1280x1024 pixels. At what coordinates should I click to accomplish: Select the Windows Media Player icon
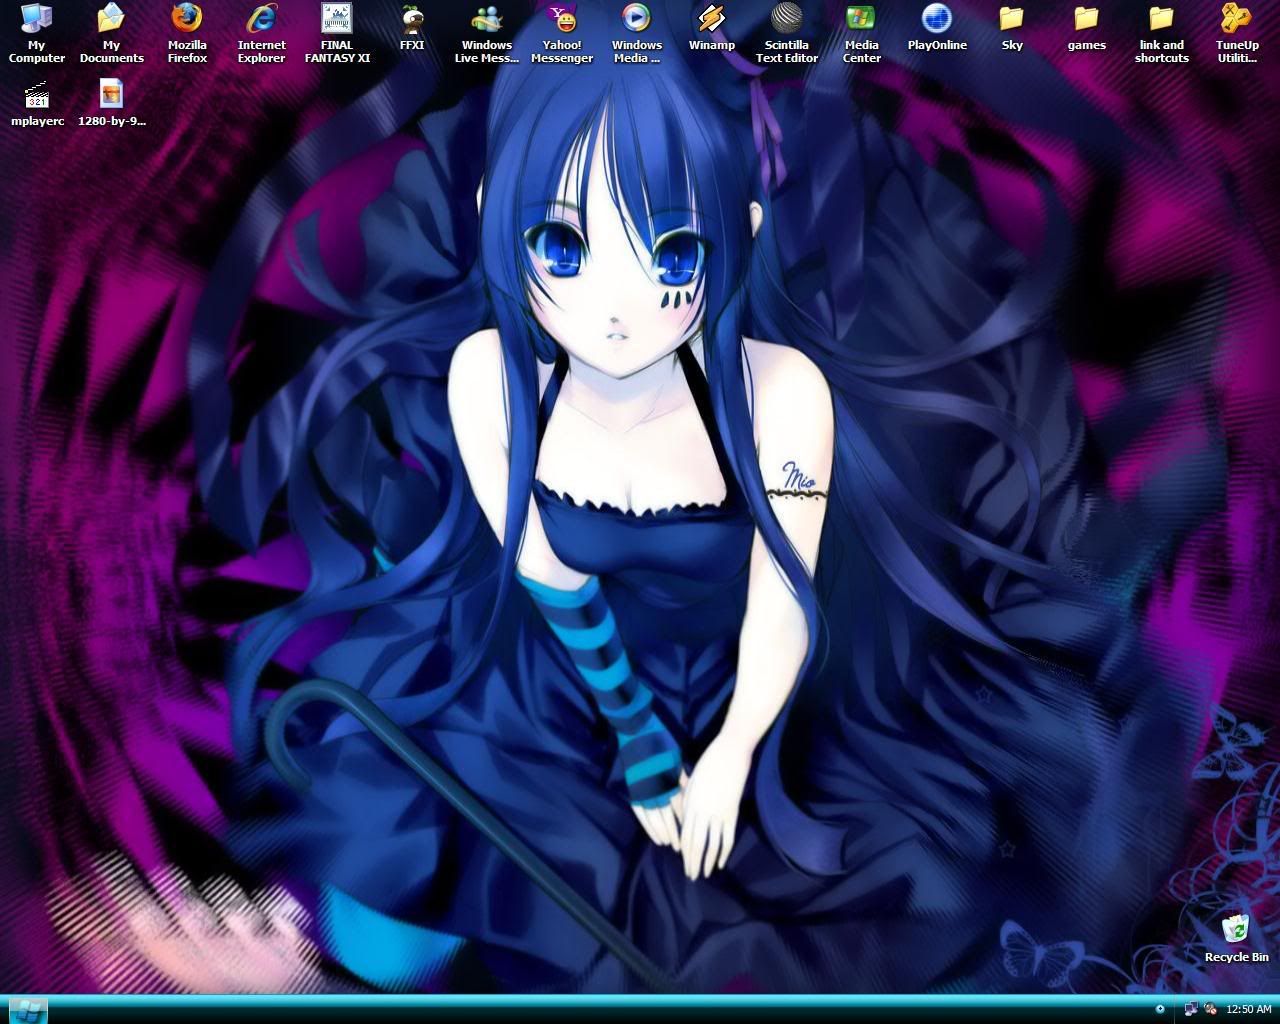click(x=637, y=32)
